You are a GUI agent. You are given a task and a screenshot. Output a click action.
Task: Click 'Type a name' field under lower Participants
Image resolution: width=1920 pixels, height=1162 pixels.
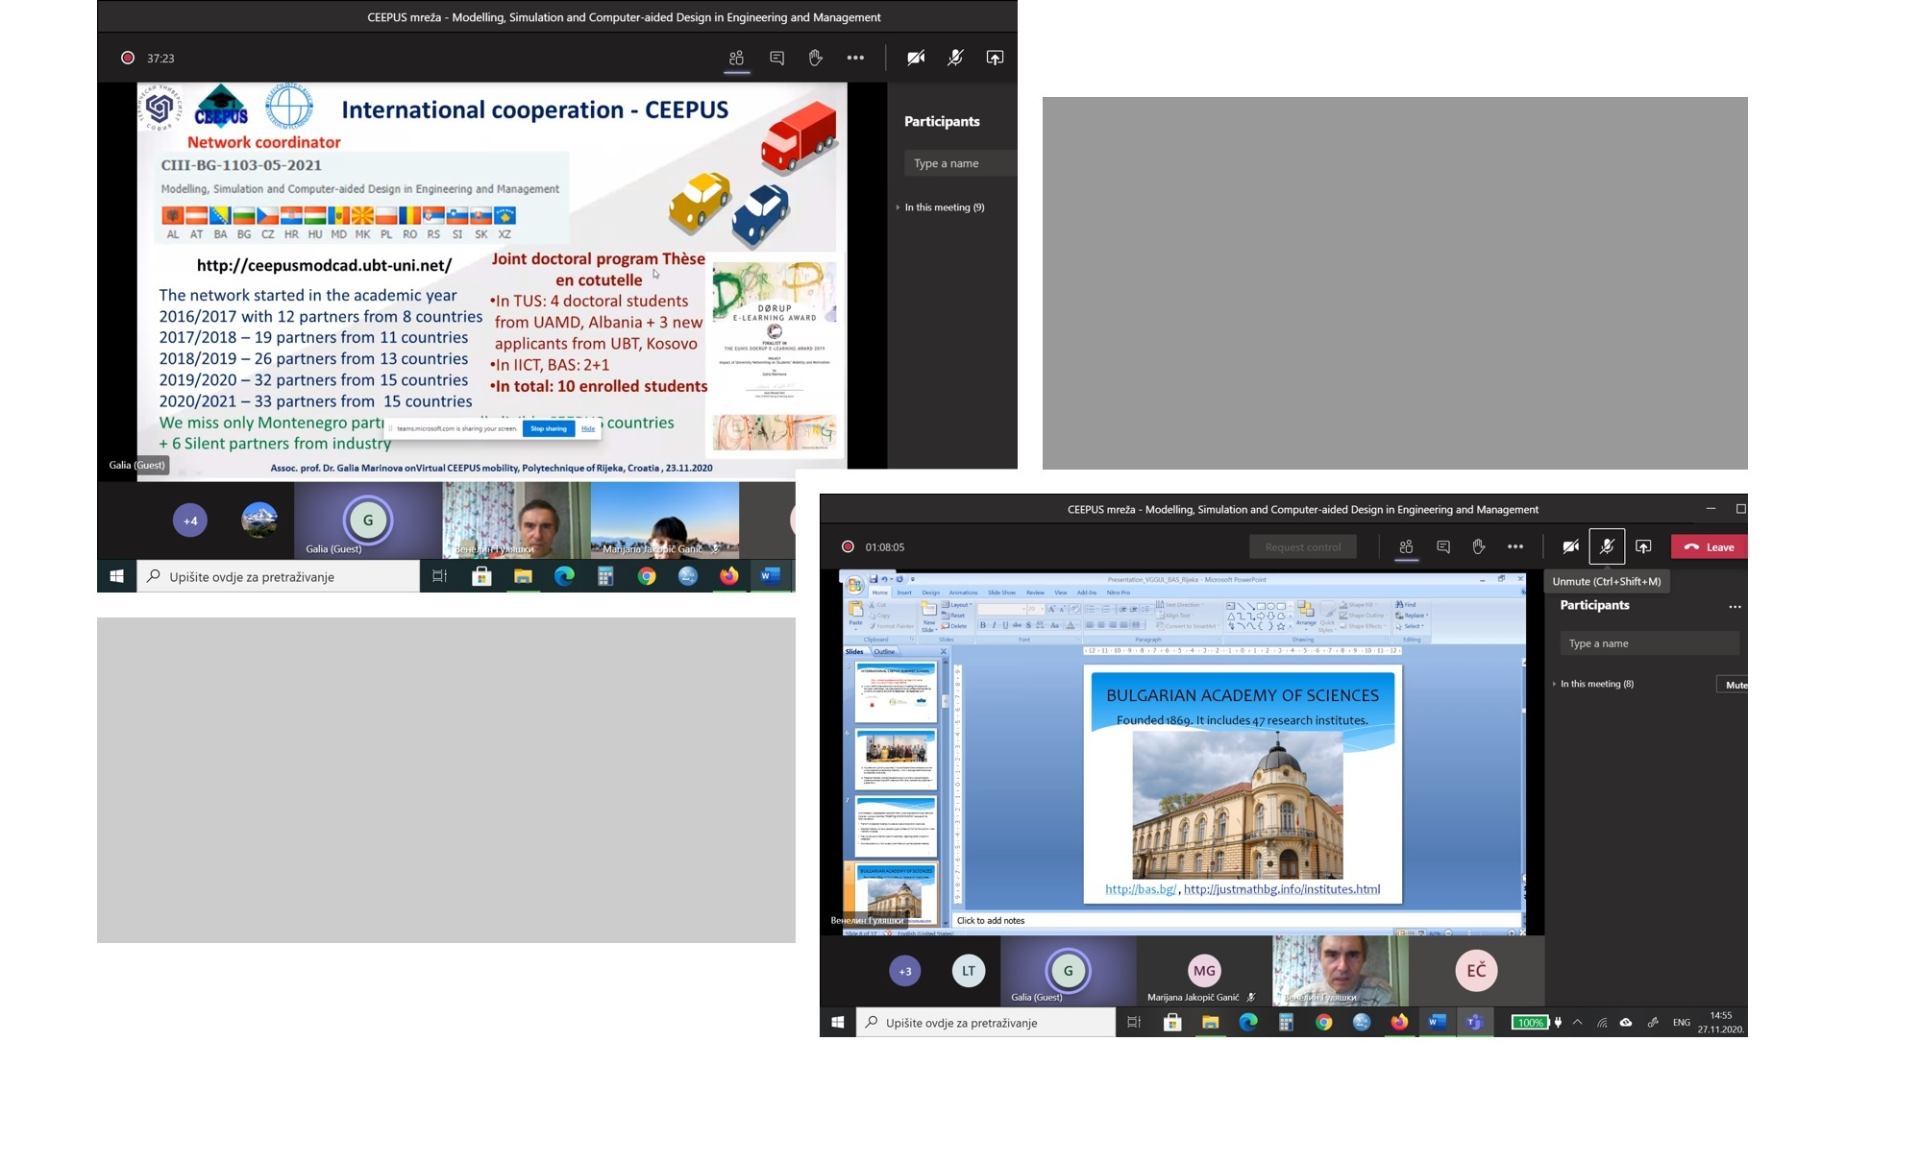click(x=1648, y=643)
